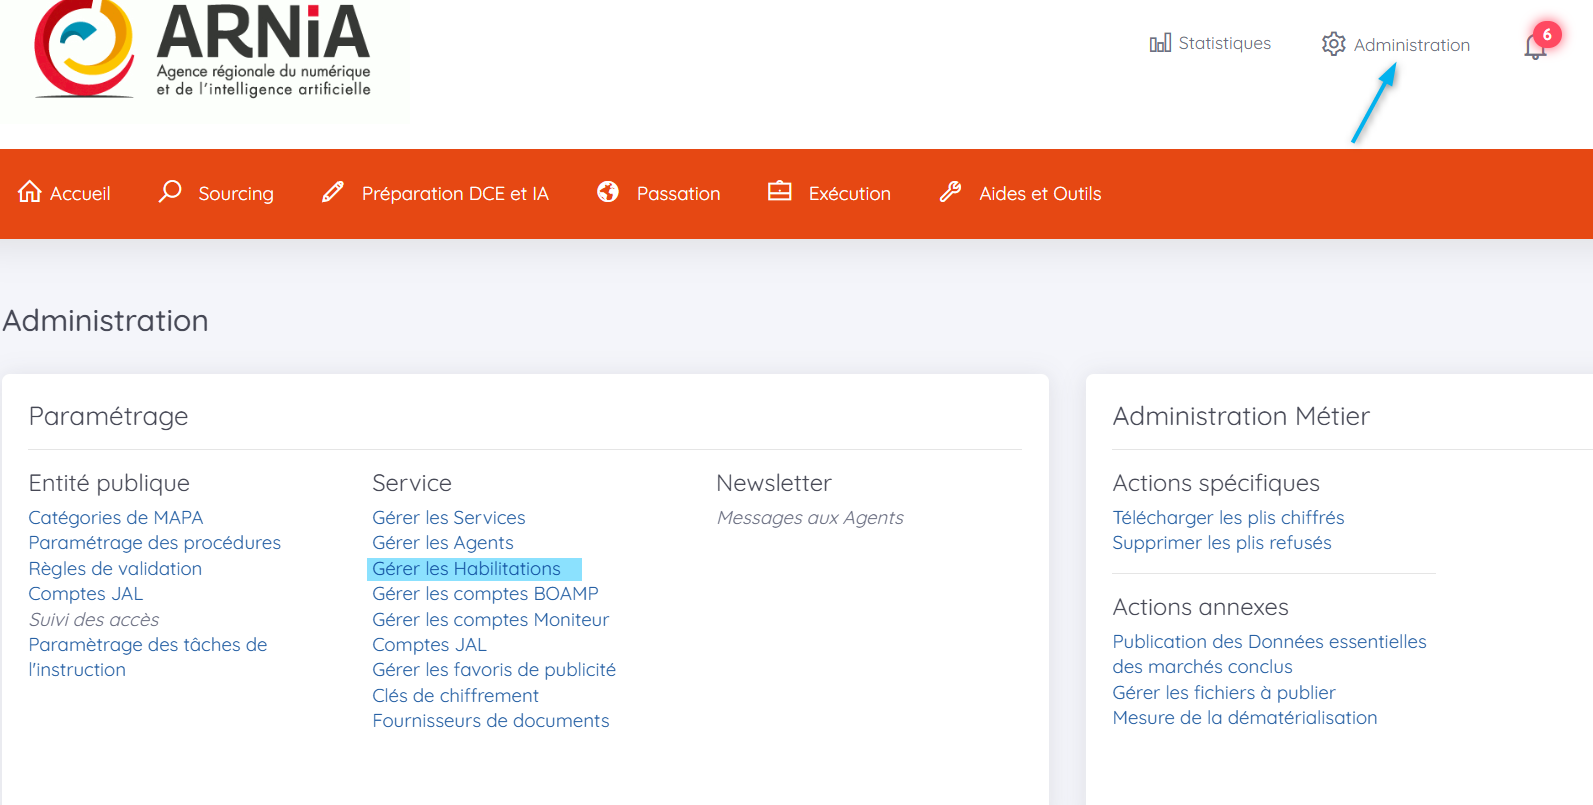Open the Exécution menu
The image size is (1593, 805).
pos(849,194)
